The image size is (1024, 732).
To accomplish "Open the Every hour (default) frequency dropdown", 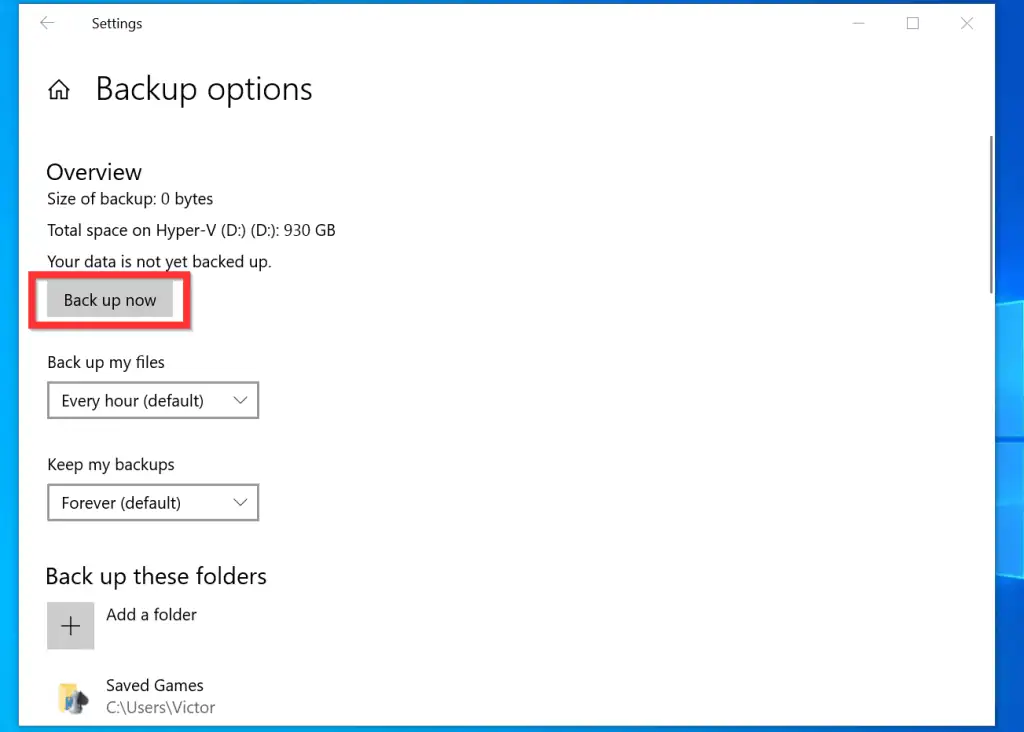I will click(x=152, y=401).
